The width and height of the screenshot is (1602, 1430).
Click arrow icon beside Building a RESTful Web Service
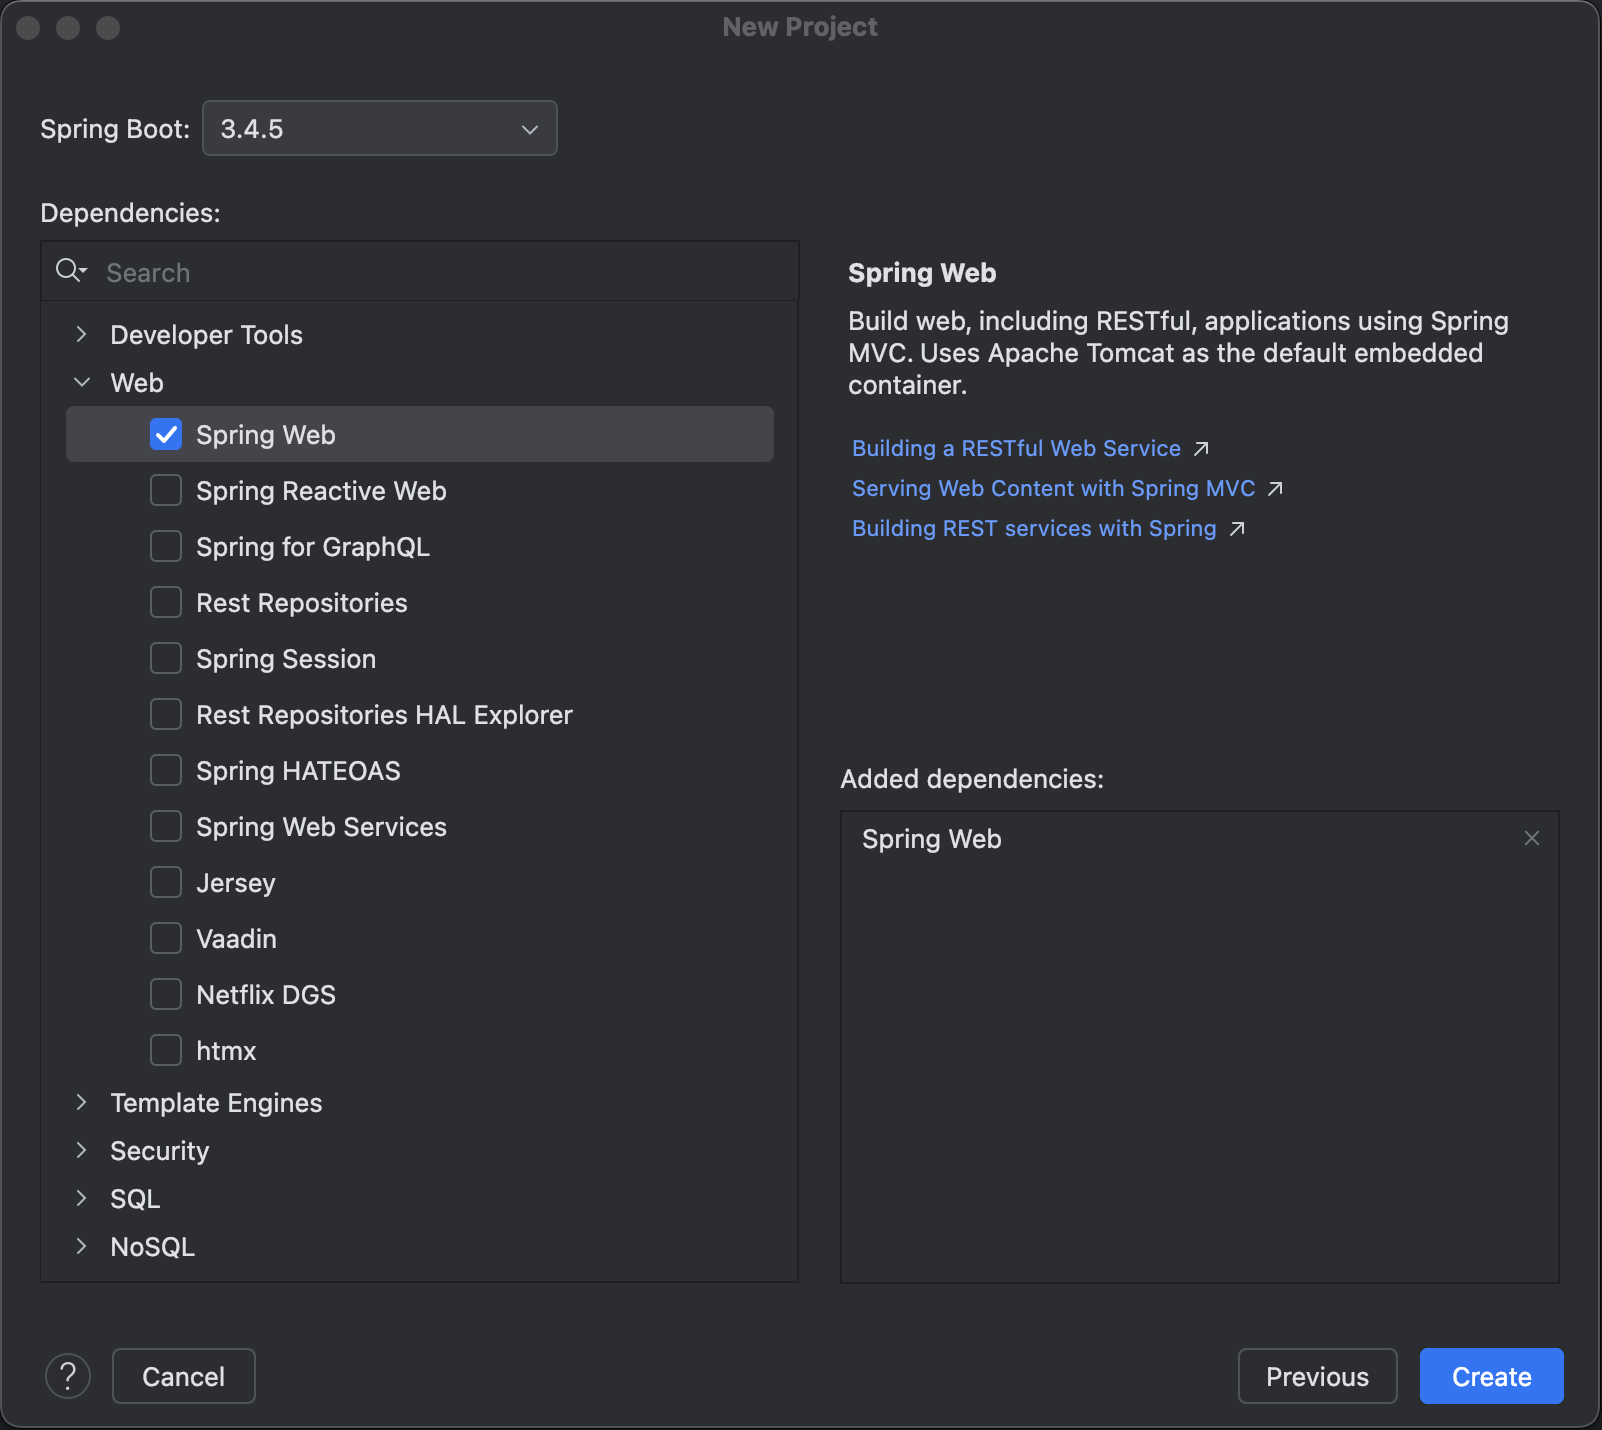click(x=1202, y=449)
